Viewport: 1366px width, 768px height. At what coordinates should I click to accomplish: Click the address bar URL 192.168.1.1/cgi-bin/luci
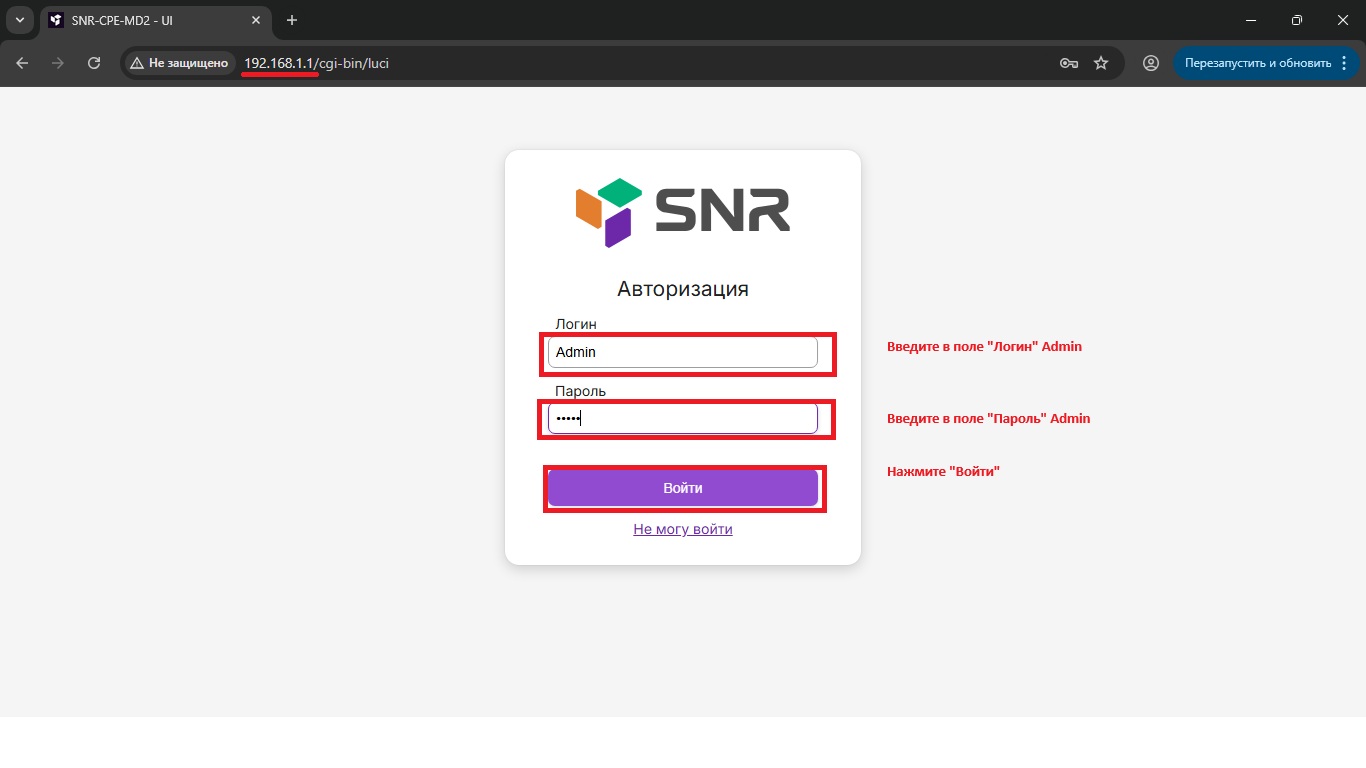(x=316, y=63)
